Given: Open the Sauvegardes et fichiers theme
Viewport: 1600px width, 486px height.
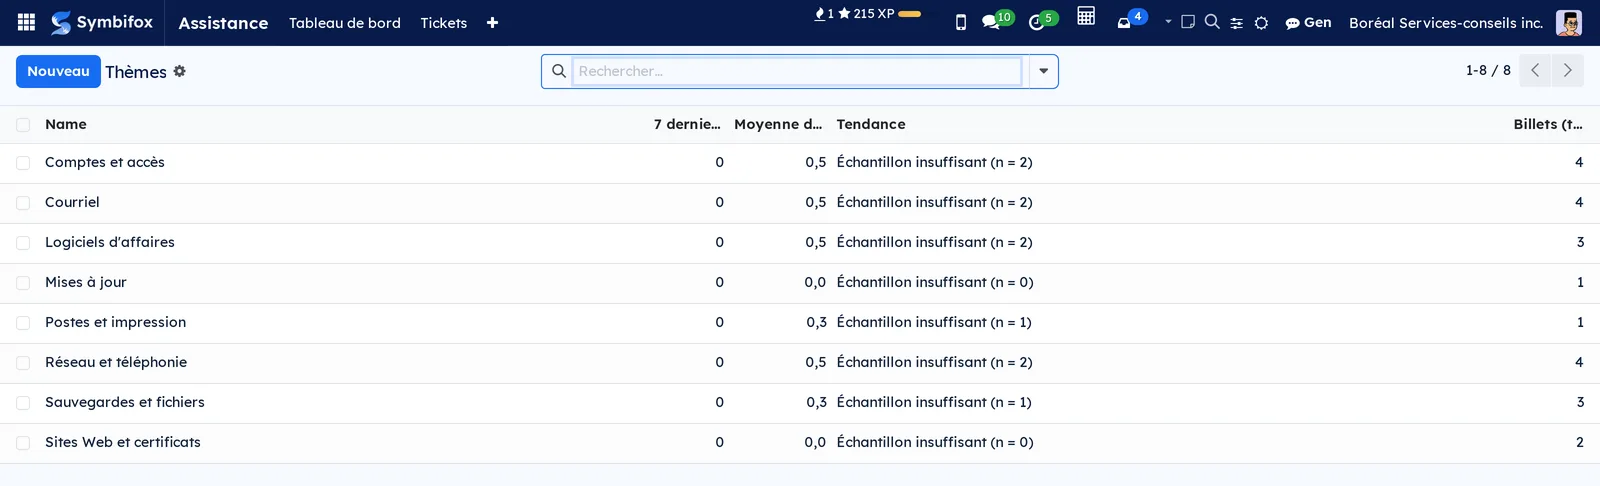Looking at the screenshot, I should [x=125, y=402].
